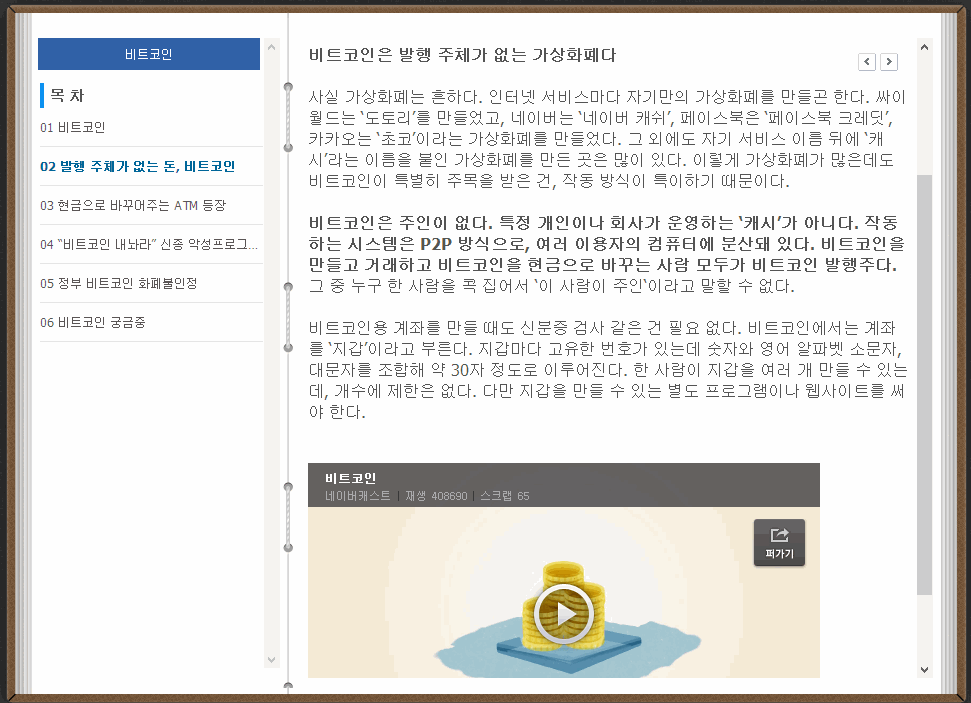Click the 퍼가기 share button
Image resolution: width=971 pixels, height=703 pixels.
pos(779,543)
